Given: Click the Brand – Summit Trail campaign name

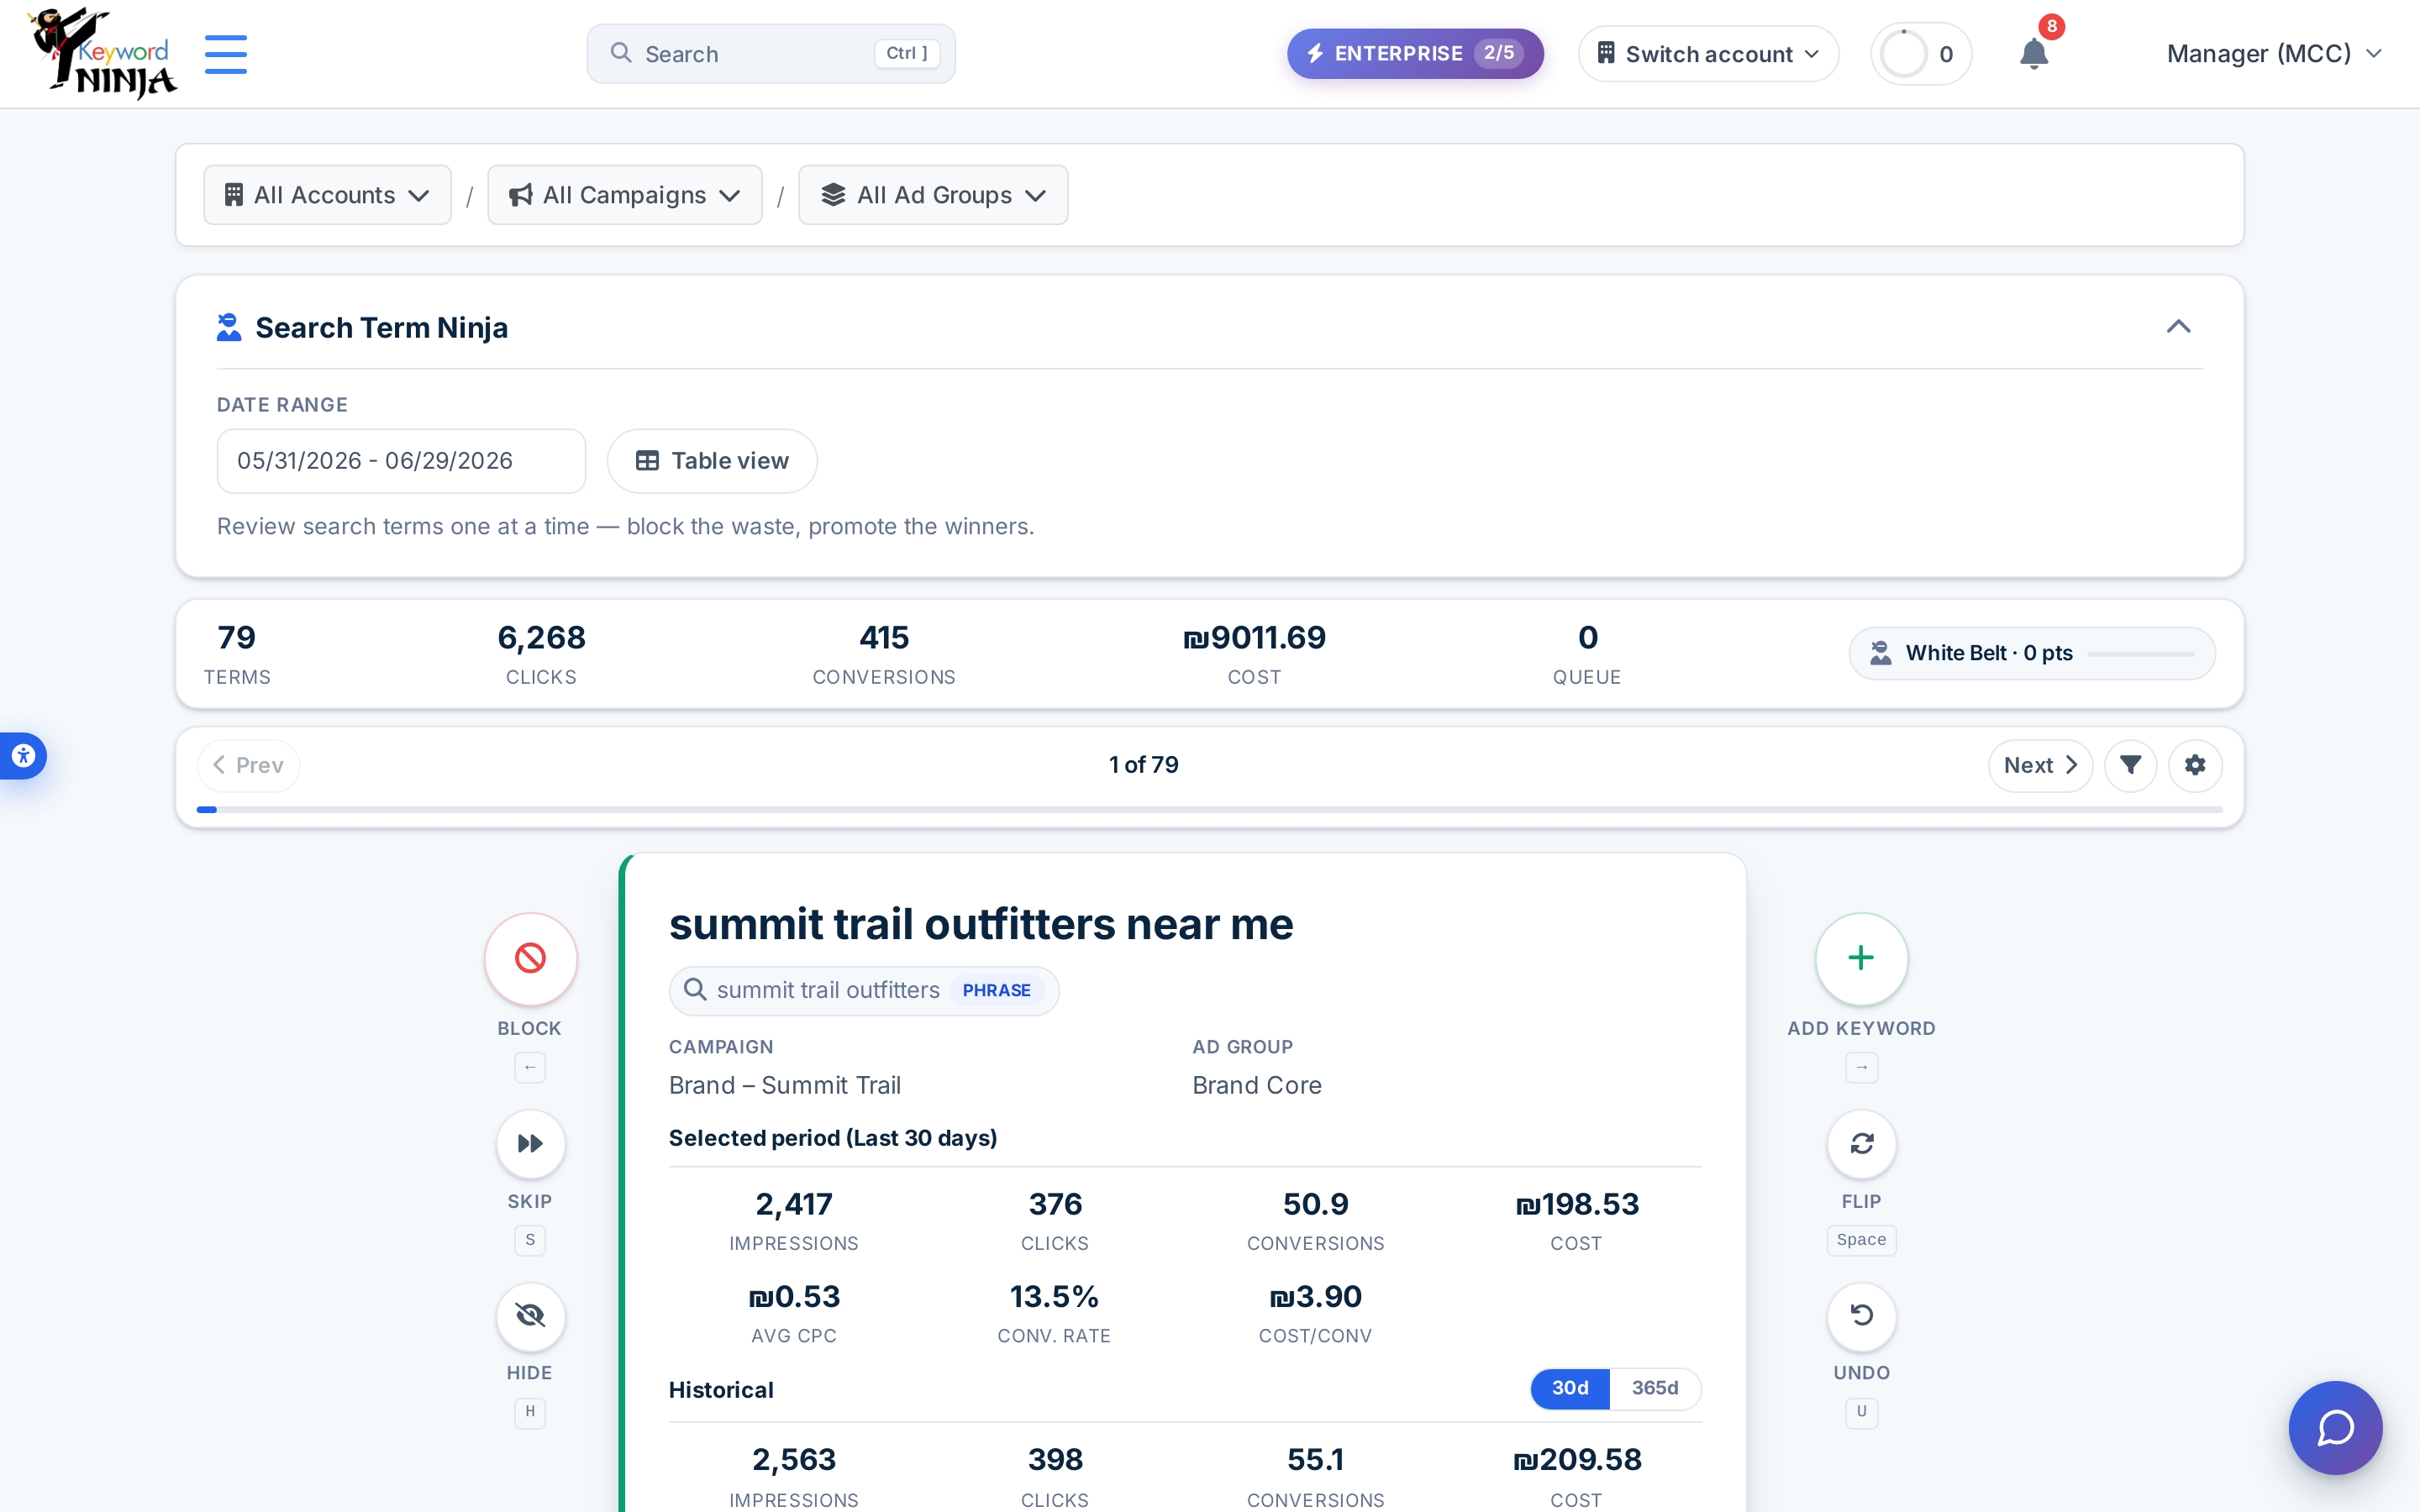Looking at the screenshot, I should point(785,1085).
